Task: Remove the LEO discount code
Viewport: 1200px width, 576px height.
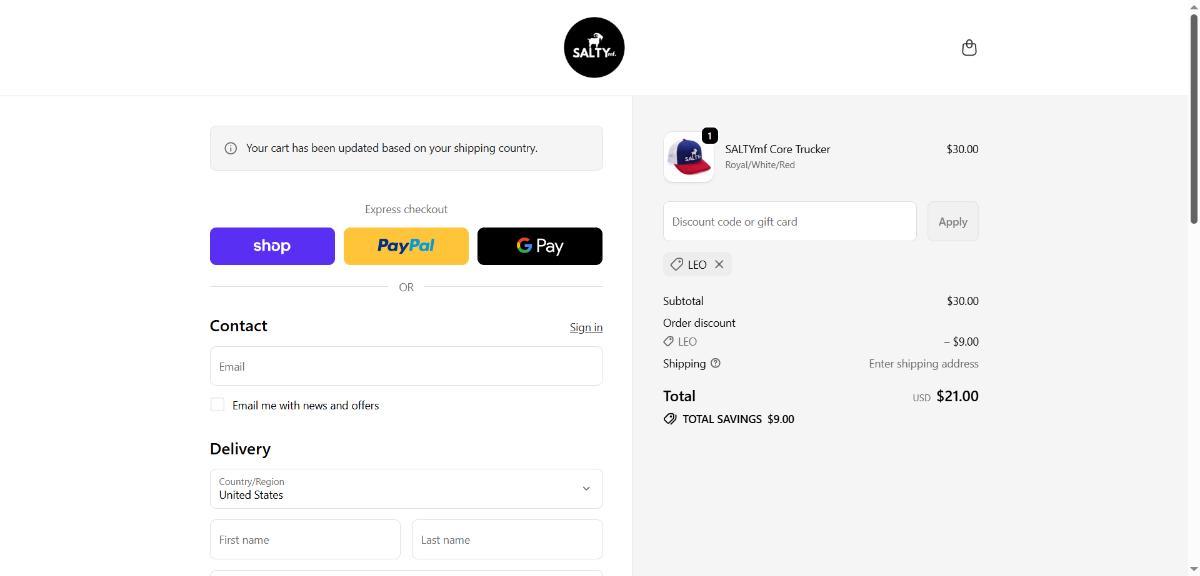Action: pyautogui.click(x=719, y=265)
